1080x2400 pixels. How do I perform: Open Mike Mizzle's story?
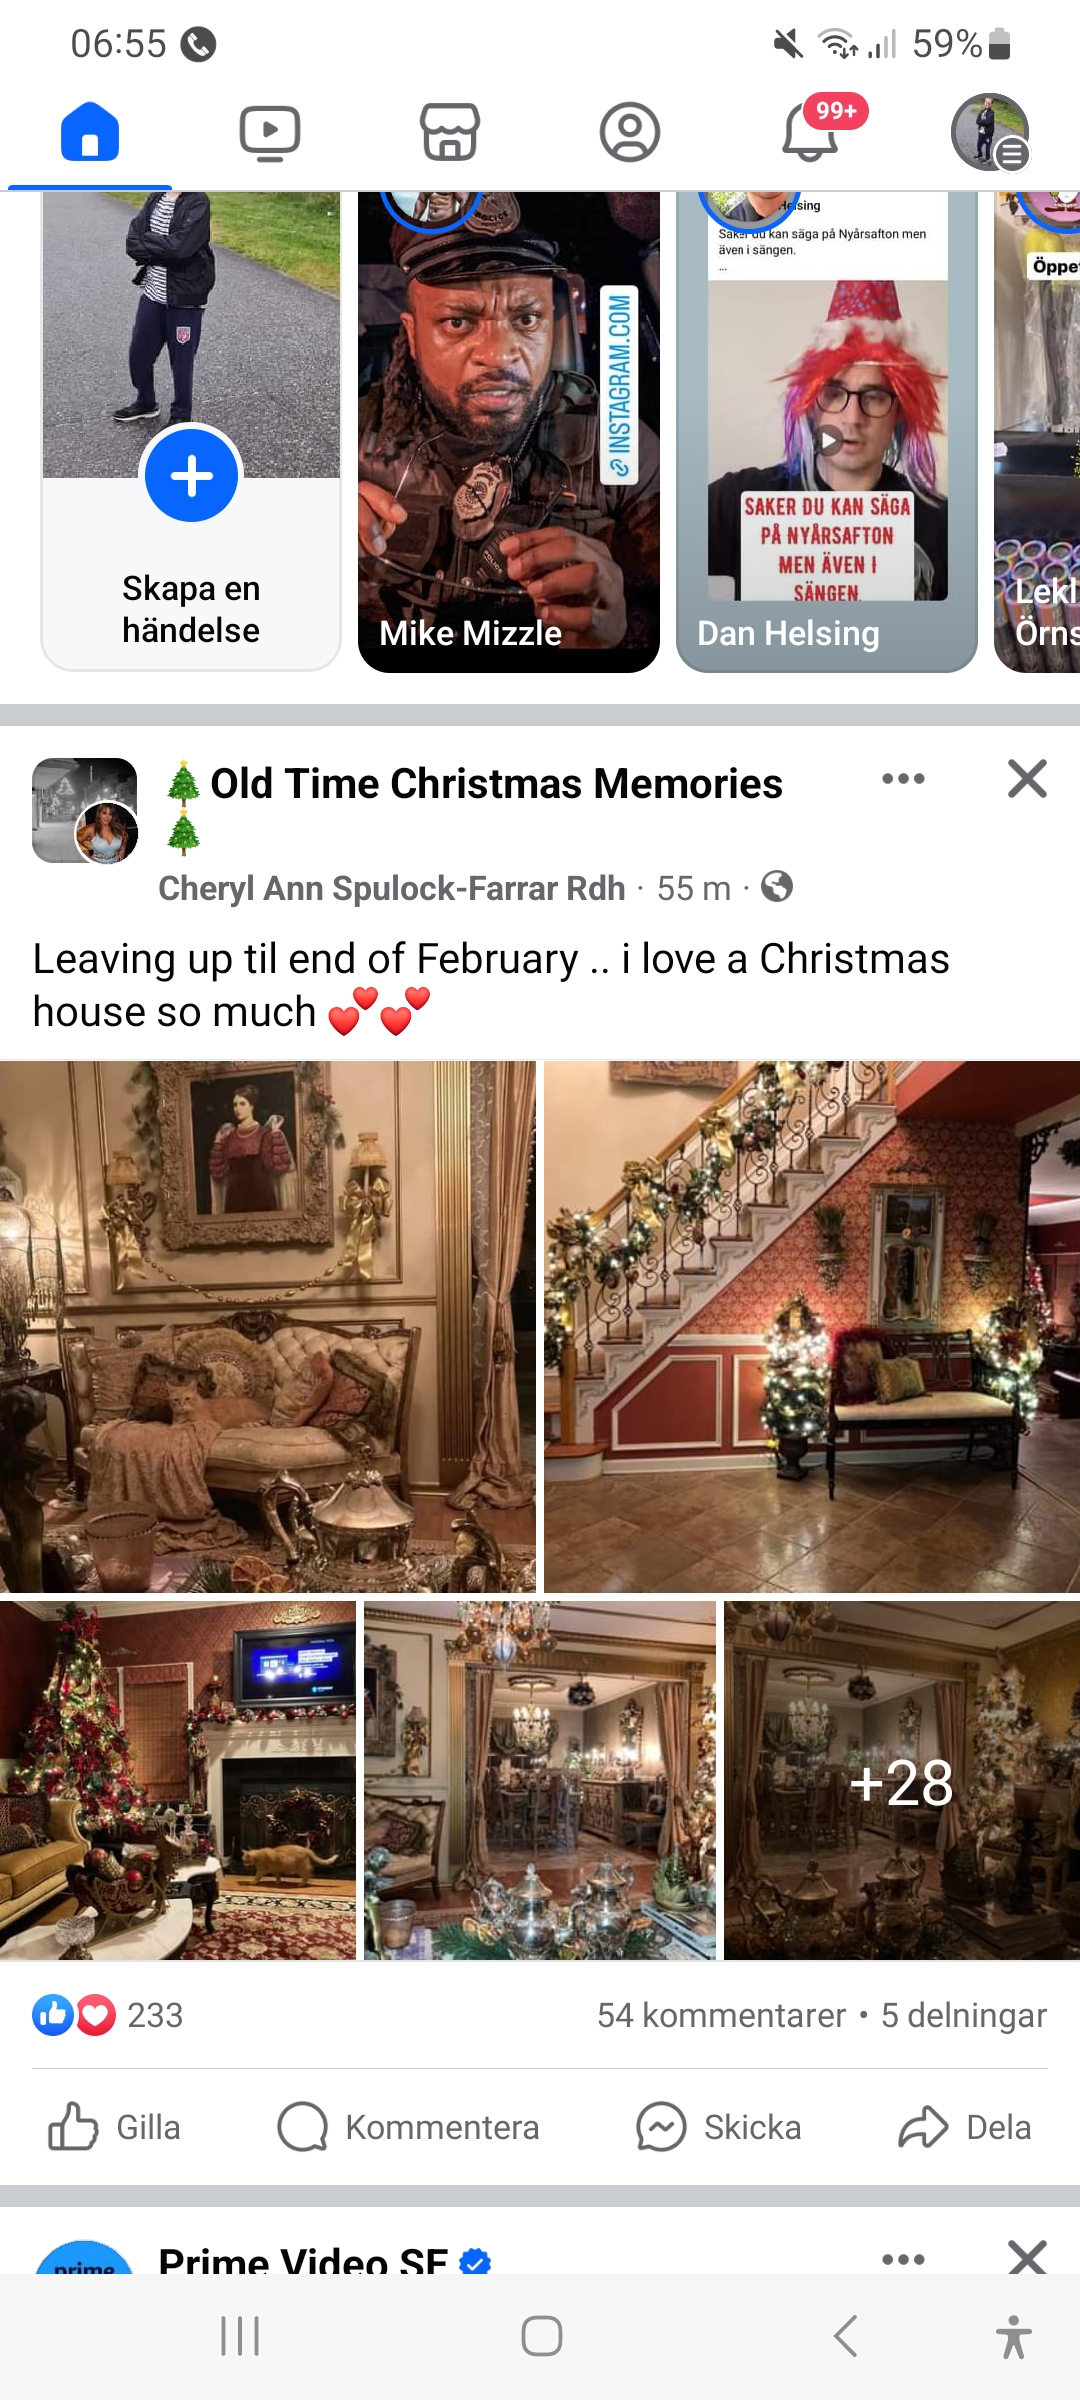[x=509, y=431]
